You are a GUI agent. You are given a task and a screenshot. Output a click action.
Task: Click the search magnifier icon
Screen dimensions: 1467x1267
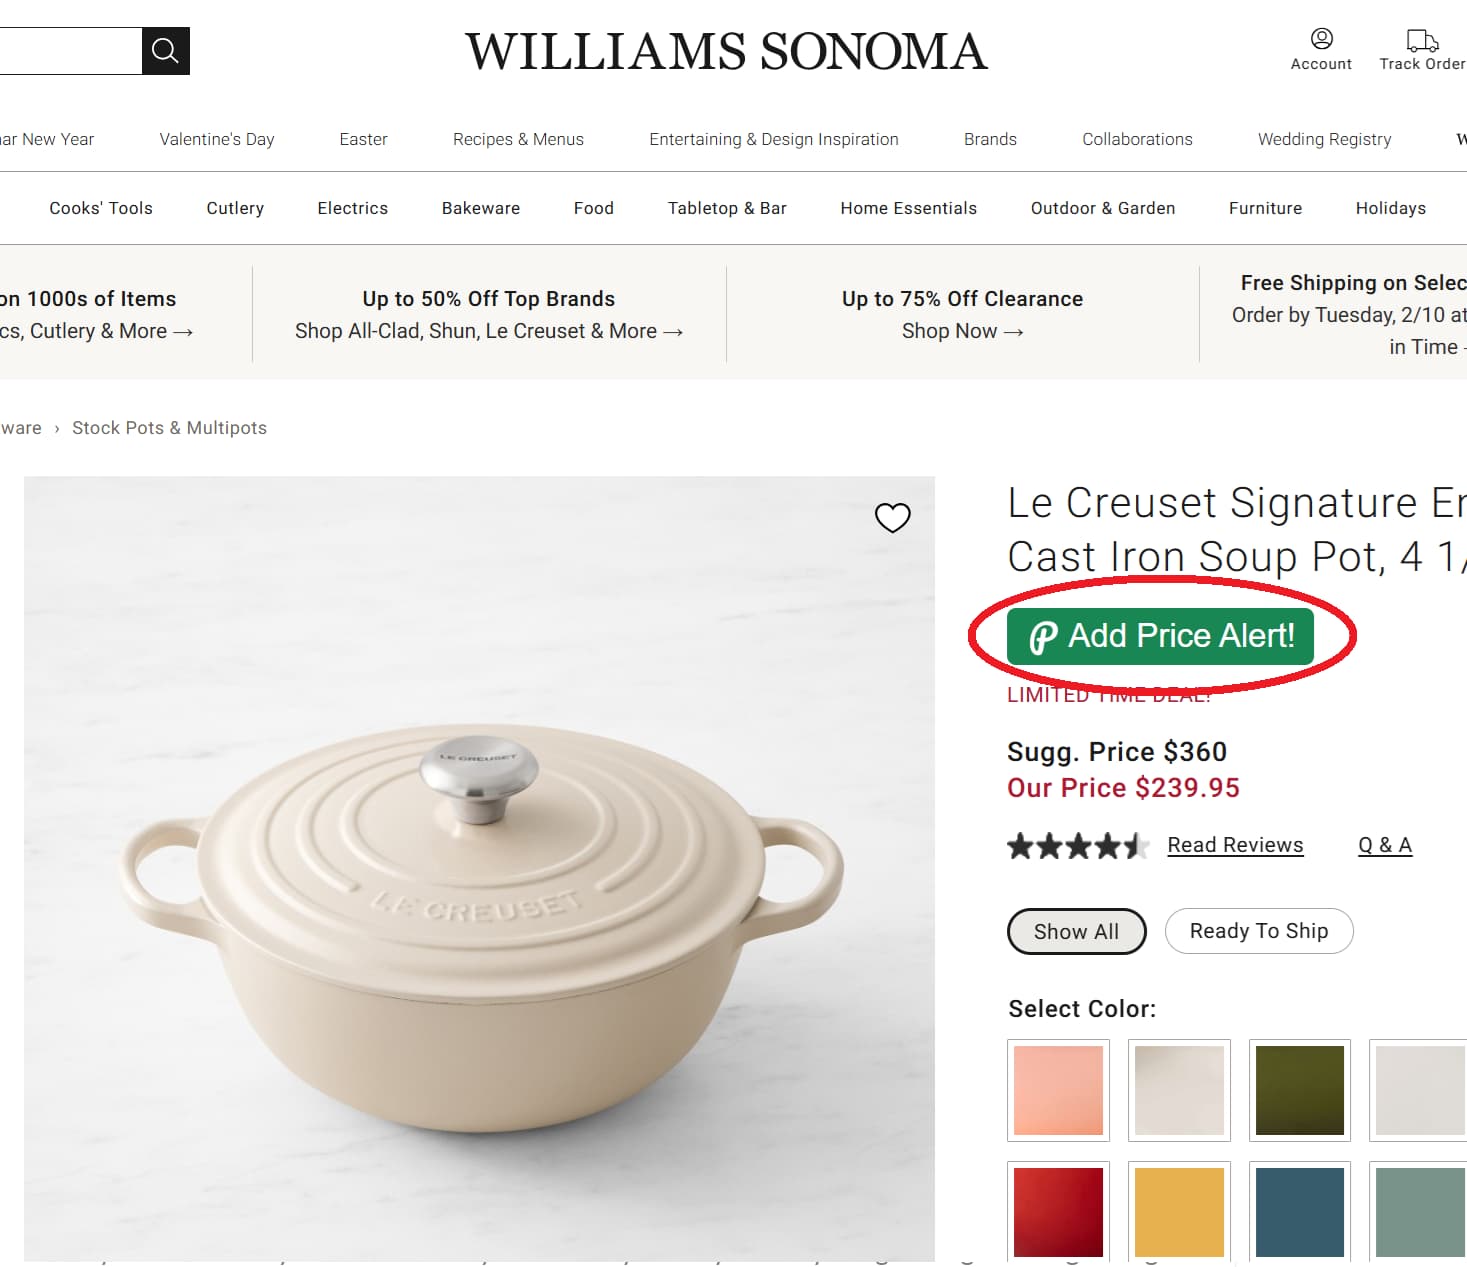tap(164, 50)
